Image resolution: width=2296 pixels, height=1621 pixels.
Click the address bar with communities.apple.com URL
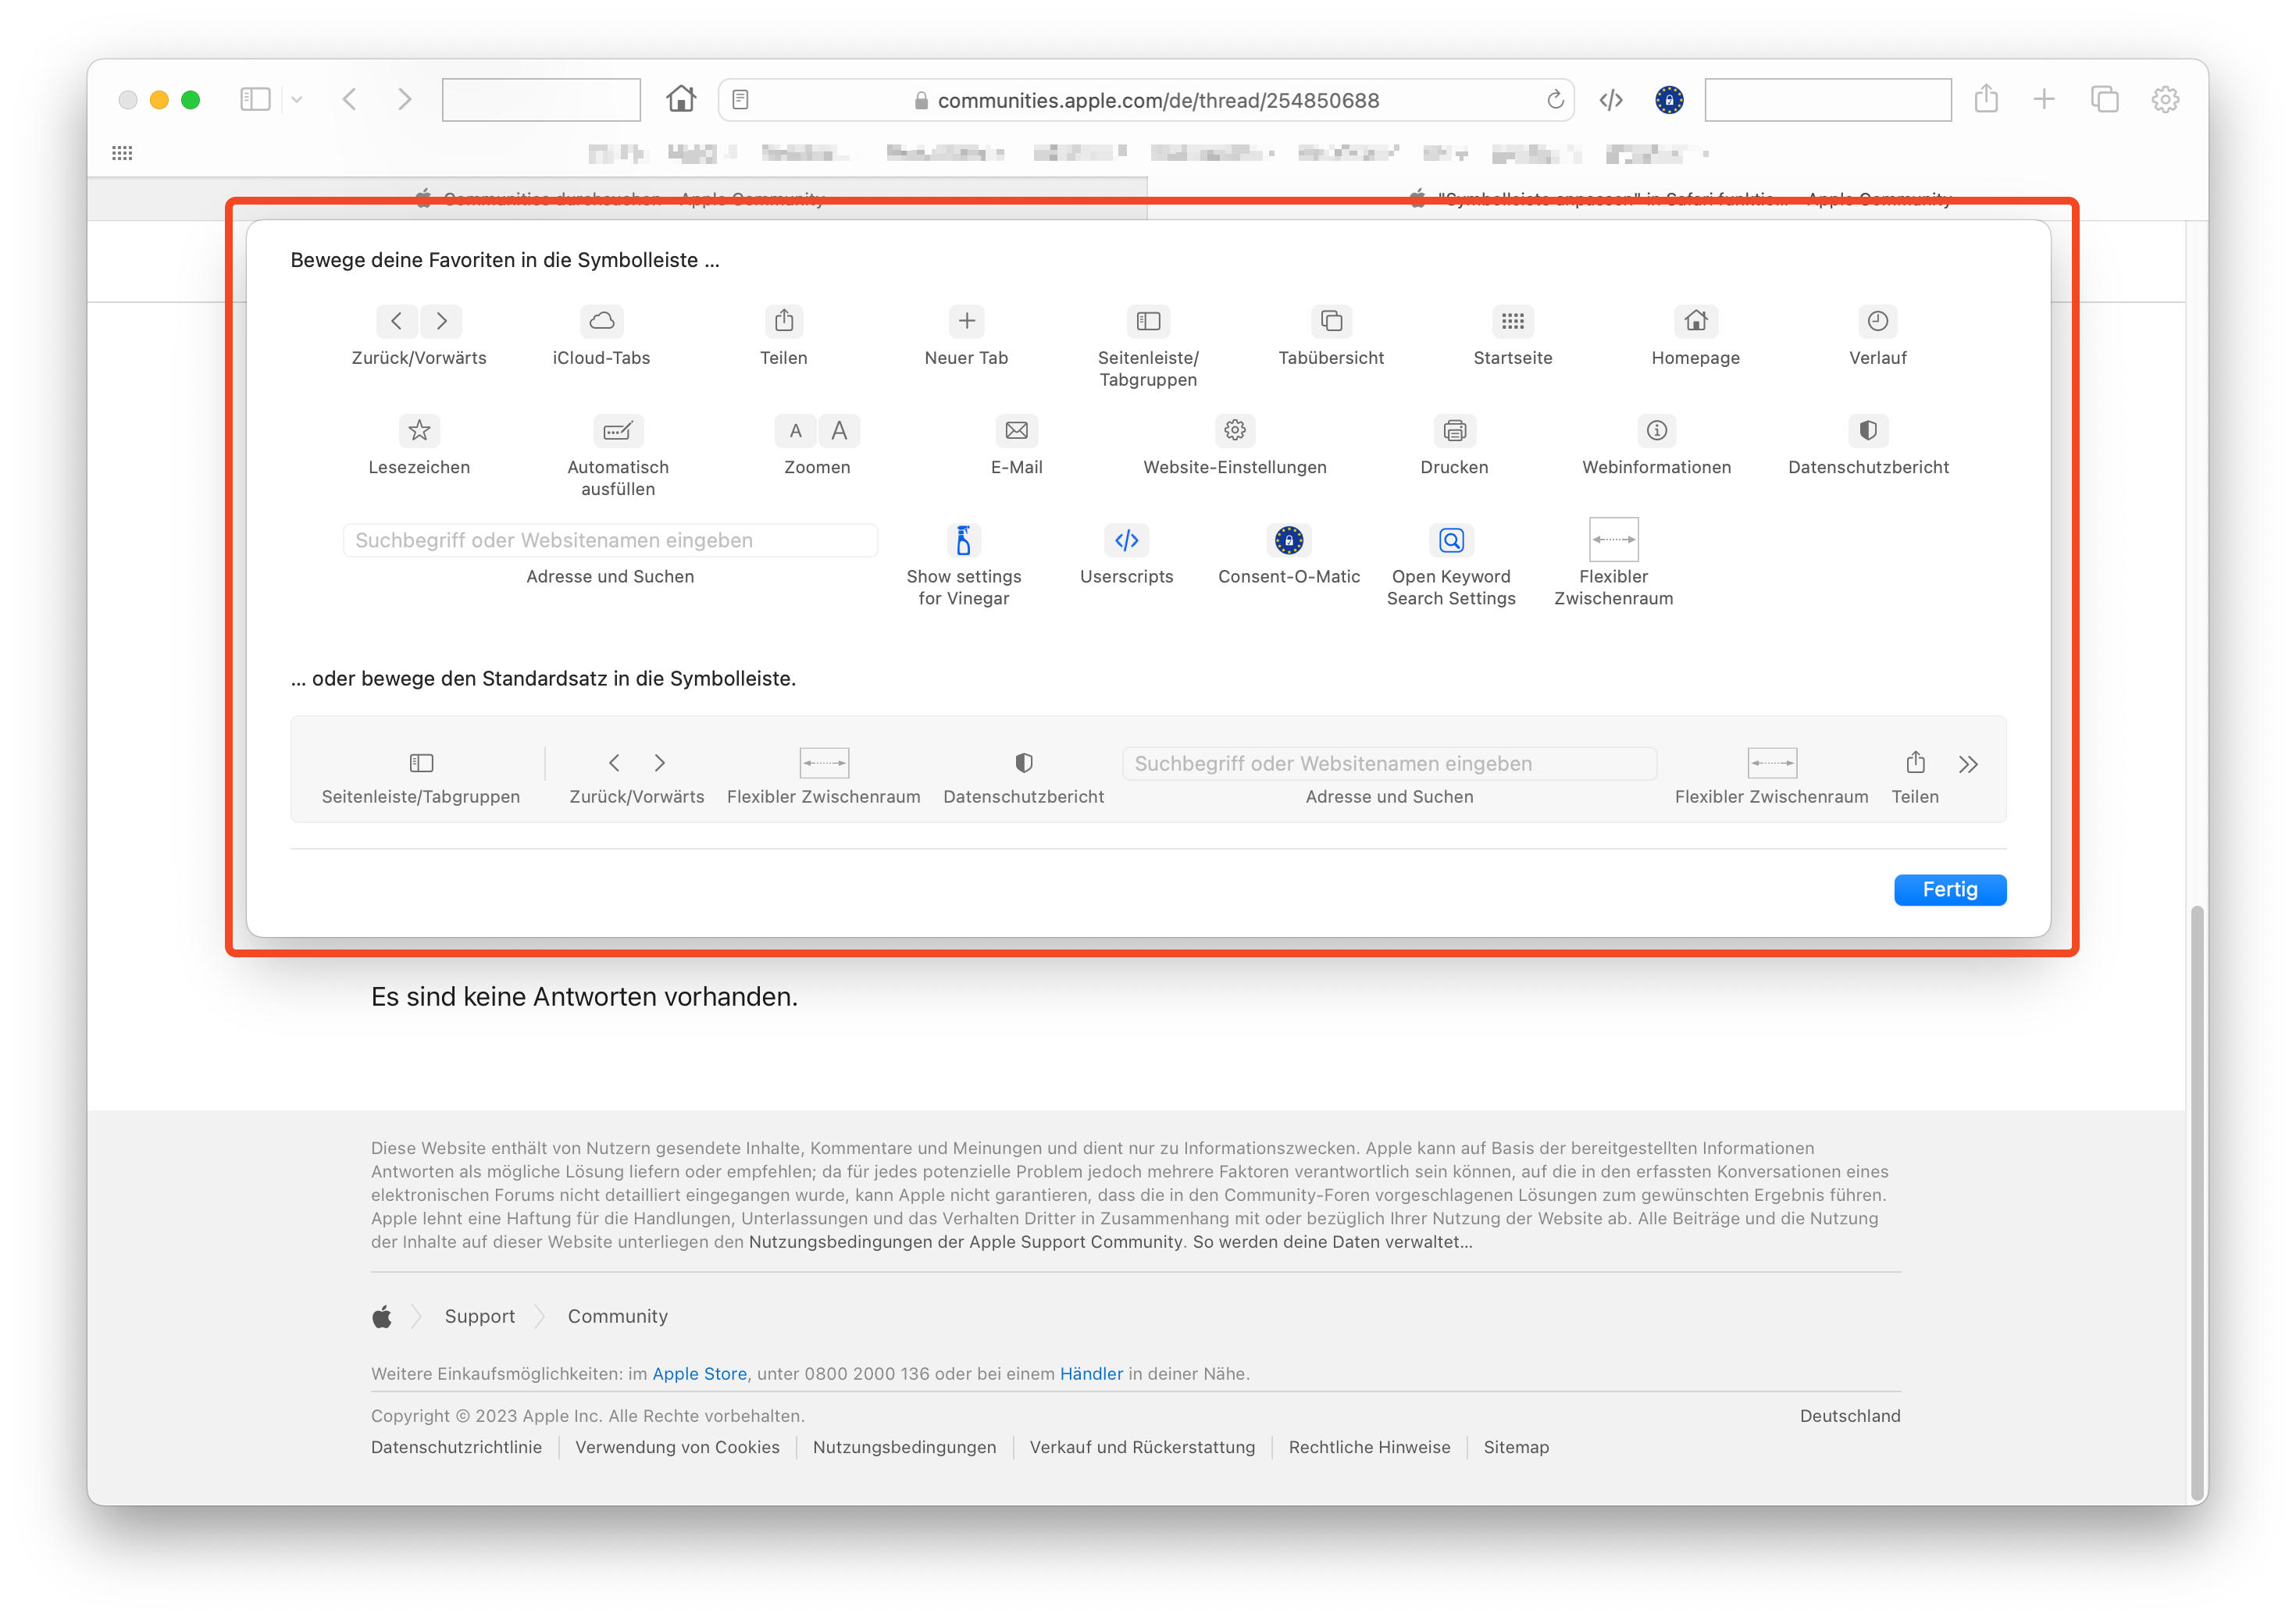1157,100
